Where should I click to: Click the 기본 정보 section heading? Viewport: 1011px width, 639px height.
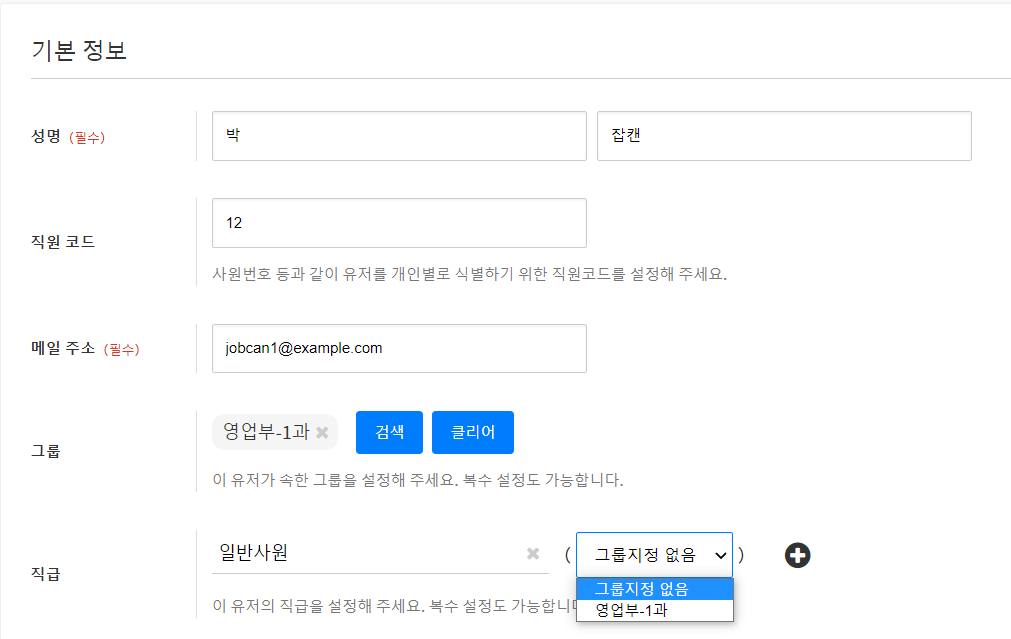(x=79, y=51)
